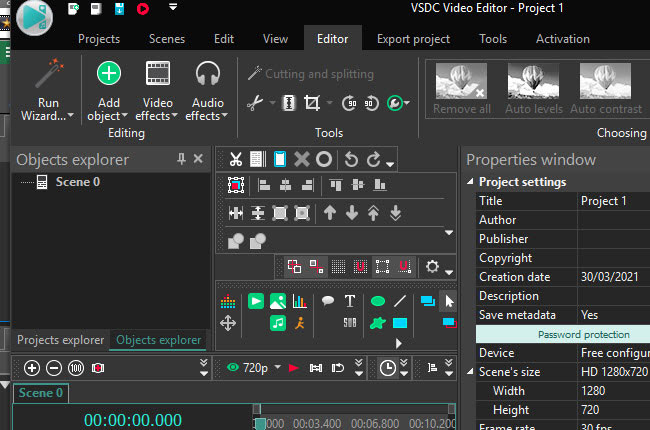This screenshot has width=650, height=430.
Task: Select the Text tool
Action: [x=350, y=301]
